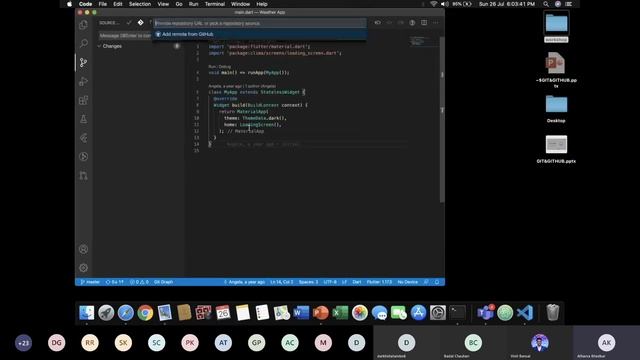Viewport: 640px width, 360px height.
Task: Open the Accounts icon in activity bar
Action: (83, 249)
